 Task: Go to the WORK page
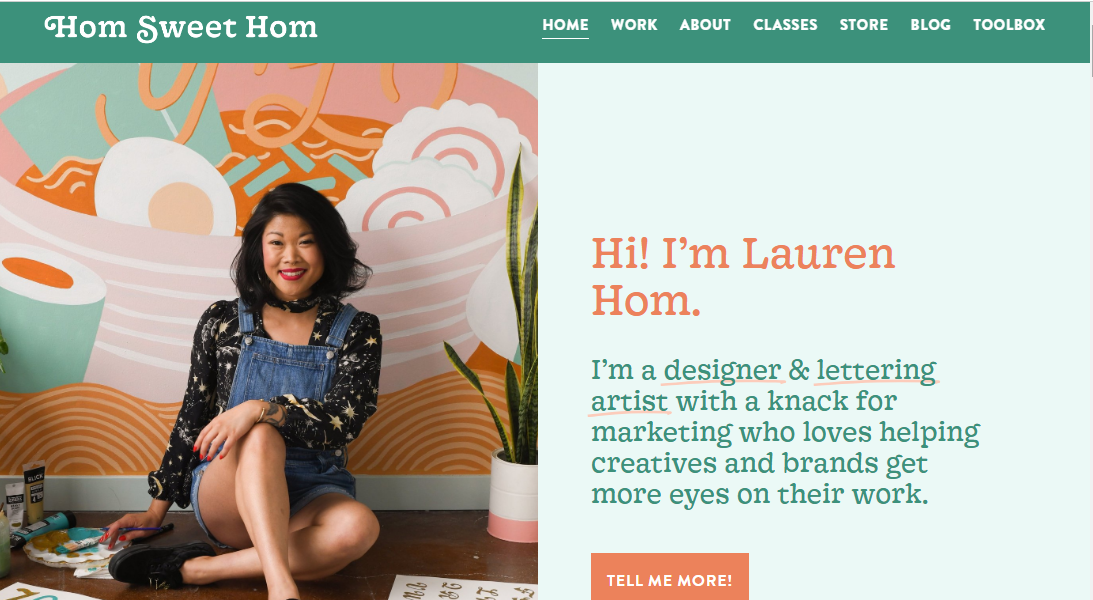coord(634,25)
